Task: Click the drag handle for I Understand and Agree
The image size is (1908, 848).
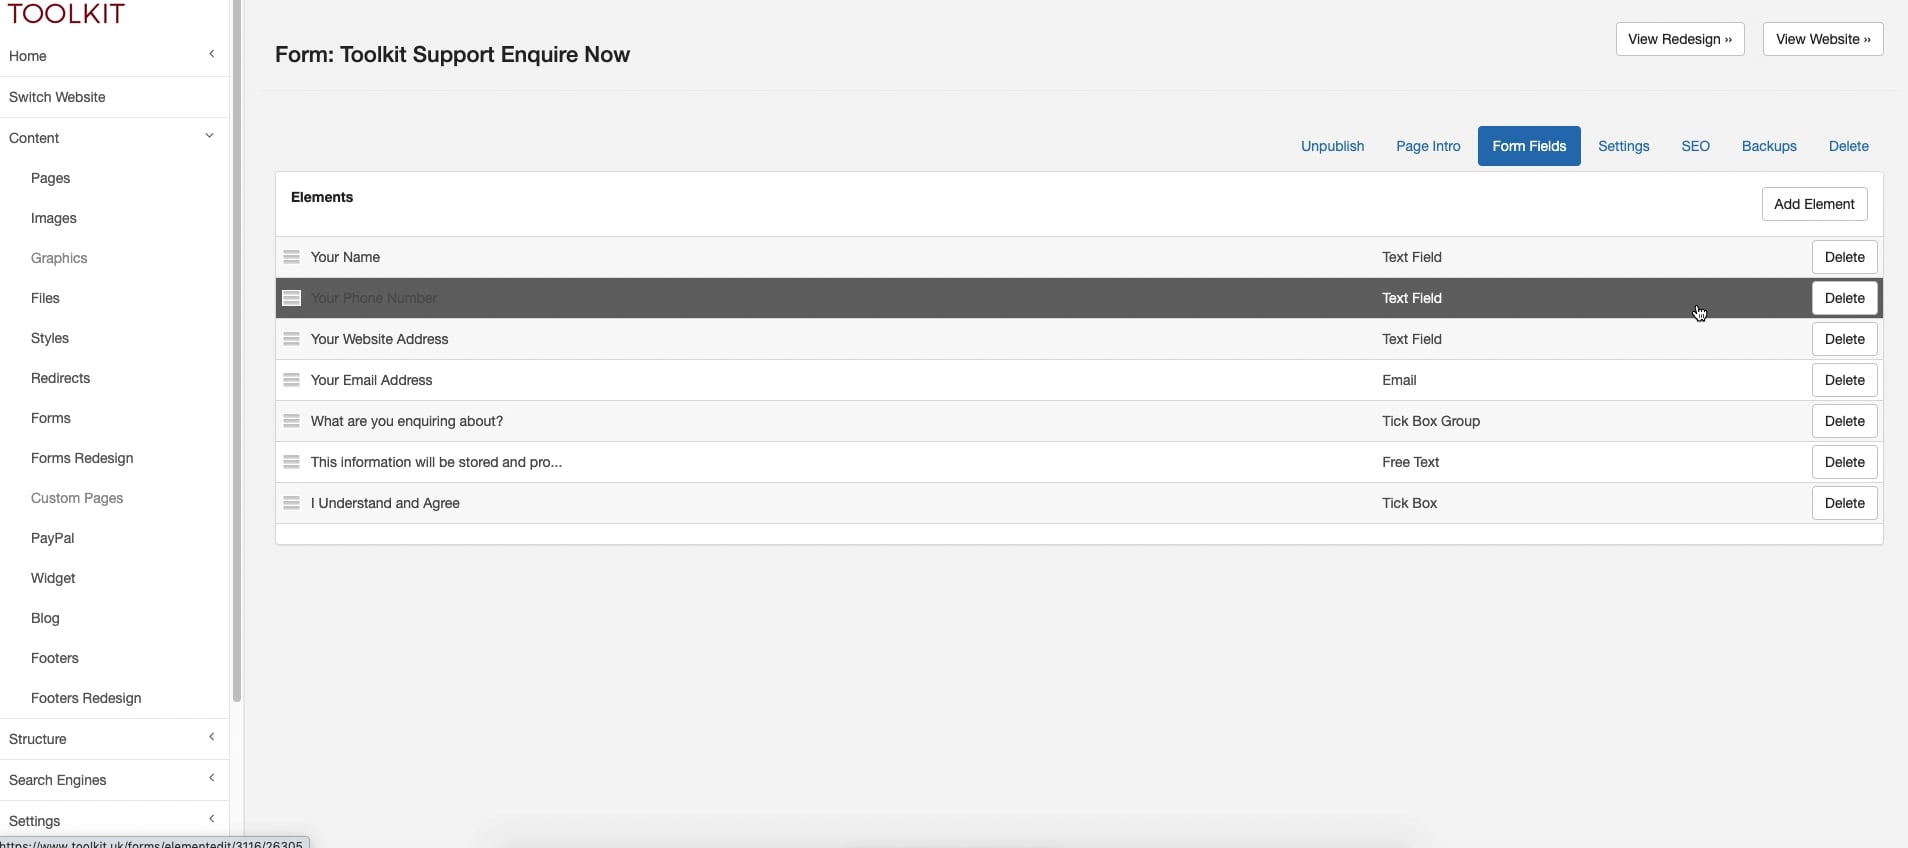Action: (x=291, y=503)
